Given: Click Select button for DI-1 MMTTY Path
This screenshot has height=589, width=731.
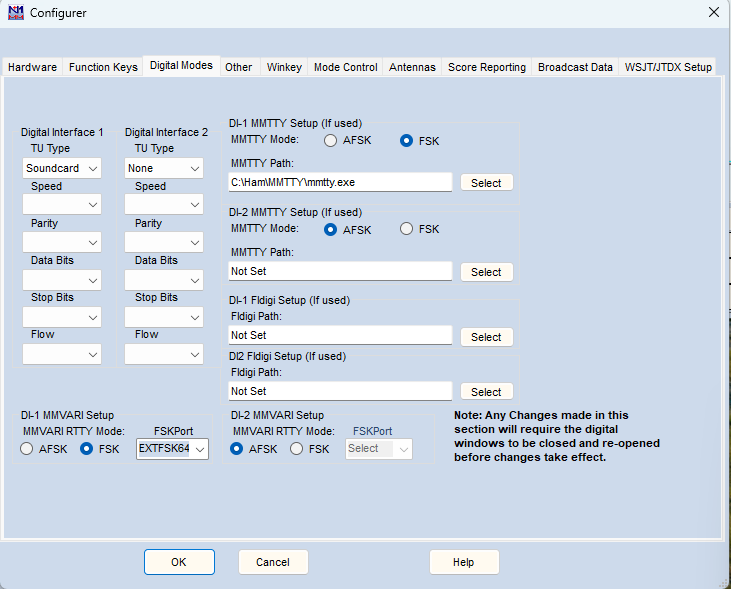Looking at the screenshot, I should pos(486,183).
